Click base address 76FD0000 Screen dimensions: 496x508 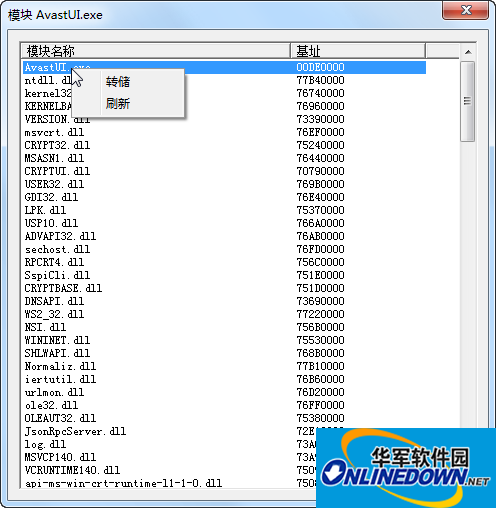320,249
